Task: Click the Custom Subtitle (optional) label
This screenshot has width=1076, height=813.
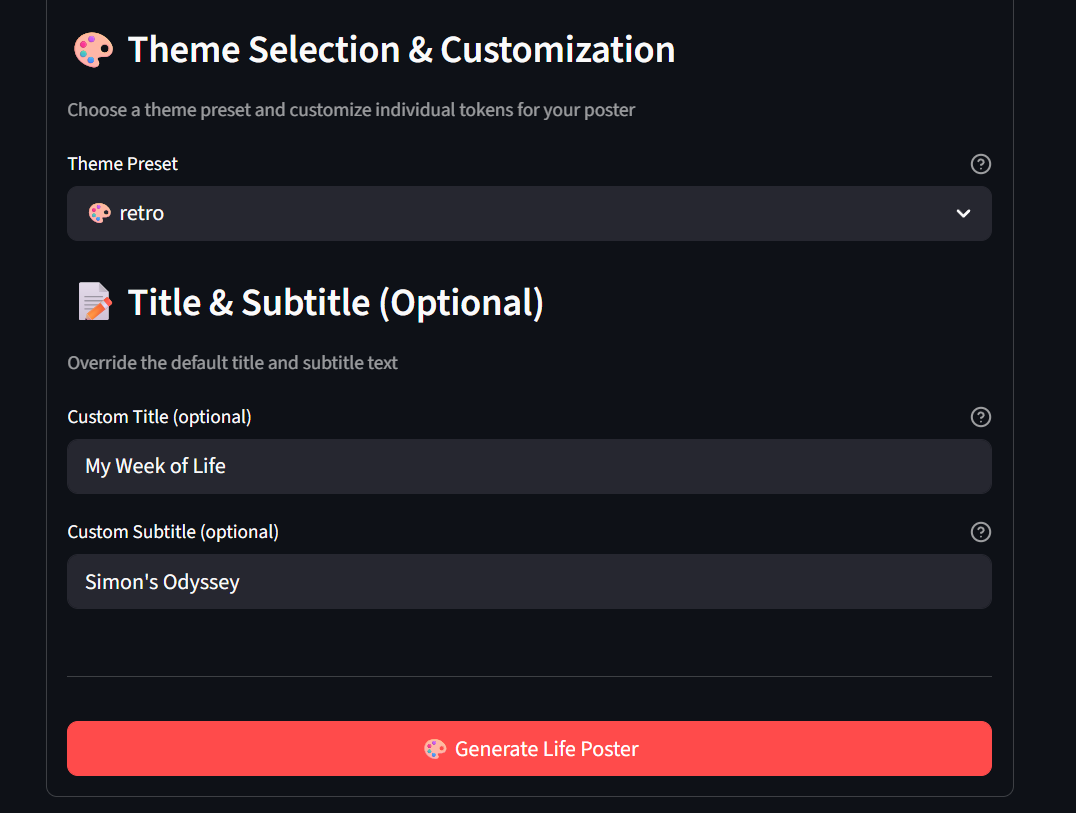Action: (x=172, y=532)
